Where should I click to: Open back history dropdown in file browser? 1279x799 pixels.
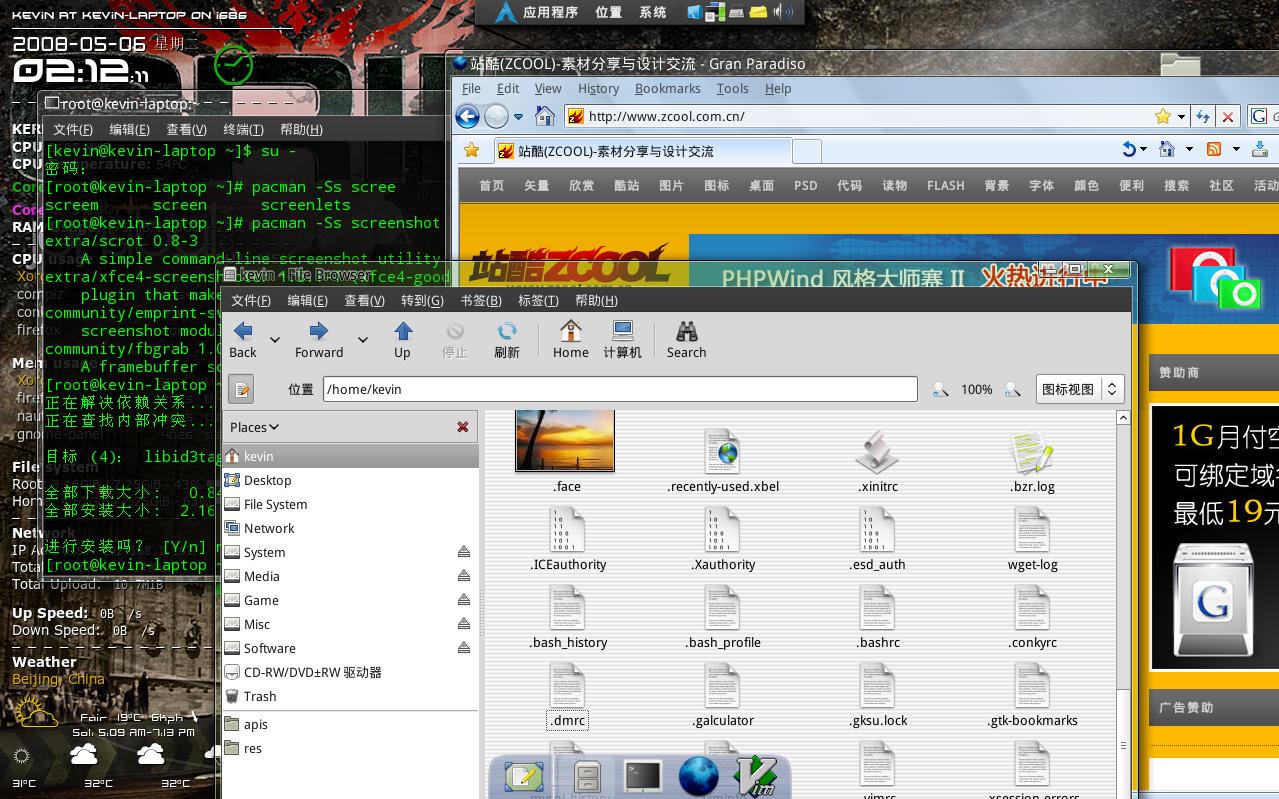275,340
